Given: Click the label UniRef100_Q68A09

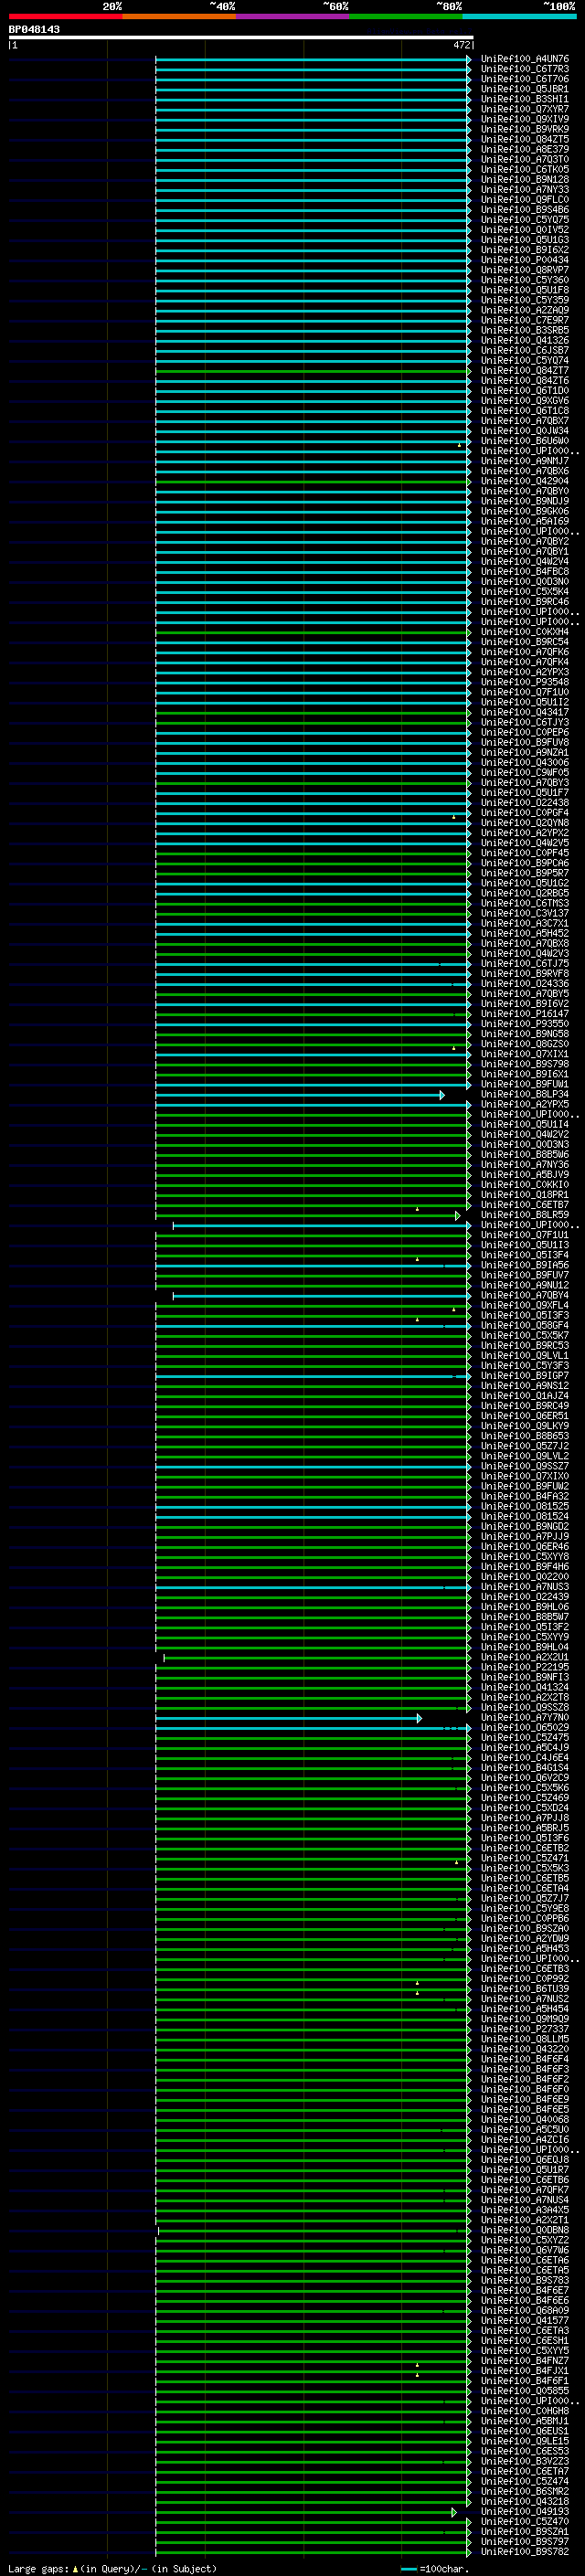Looking at the screenshot, I should click(525, 2311).
